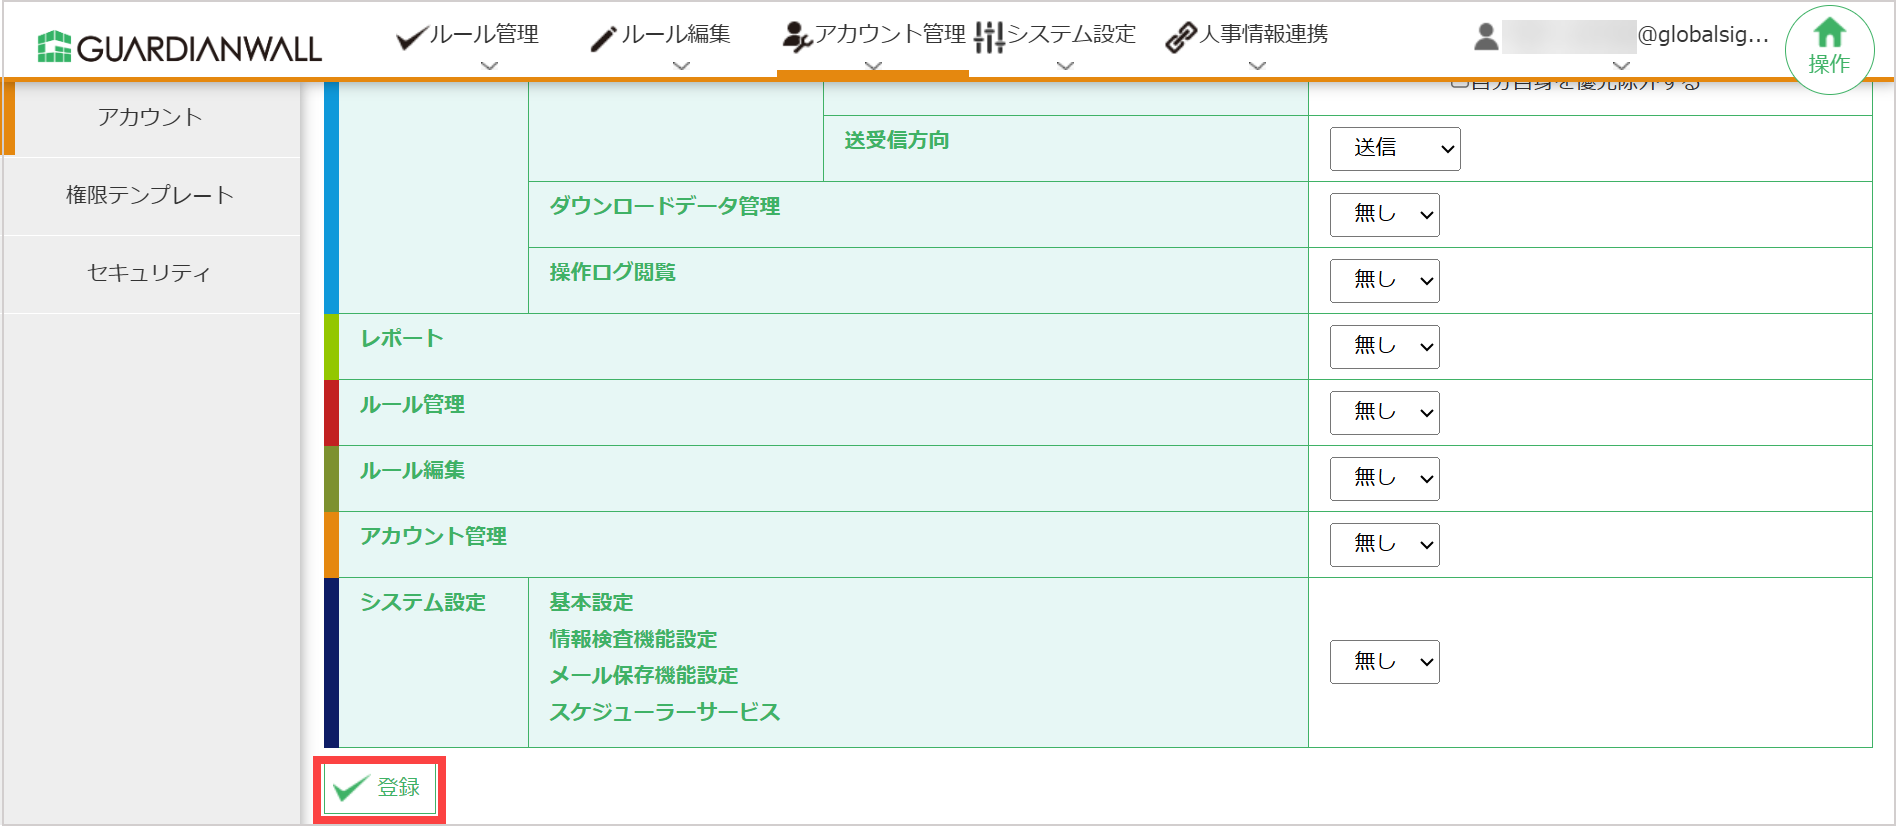Select アカウント in sidebar
Screen dimensions: 1896x826
150,118
